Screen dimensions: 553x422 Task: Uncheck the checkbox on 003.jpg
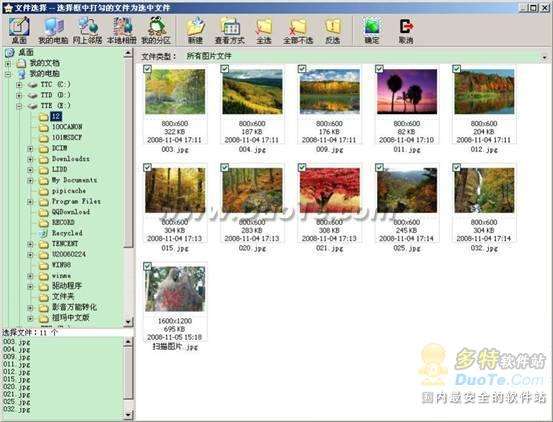[x=147, y=69]
